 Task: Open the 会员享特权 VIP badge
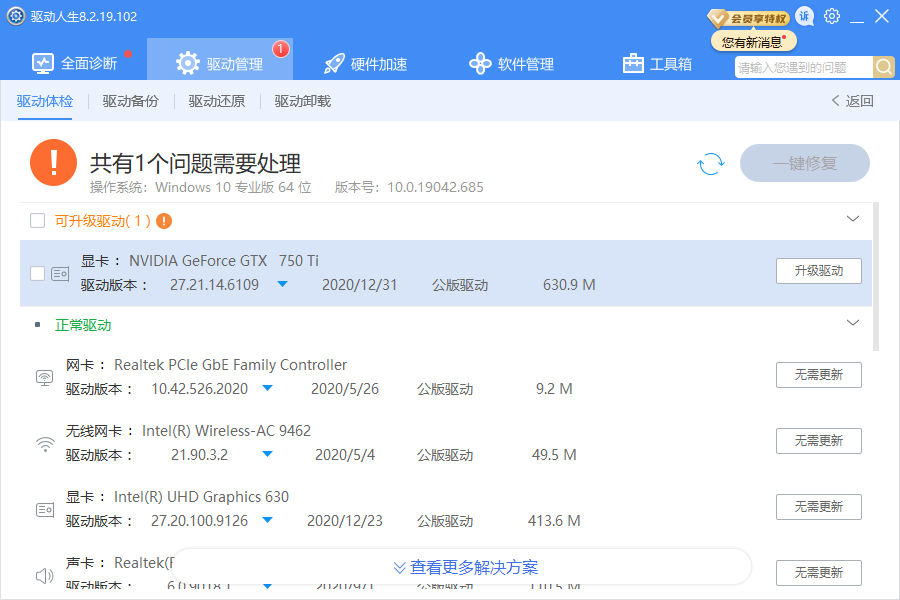(748, 18)
